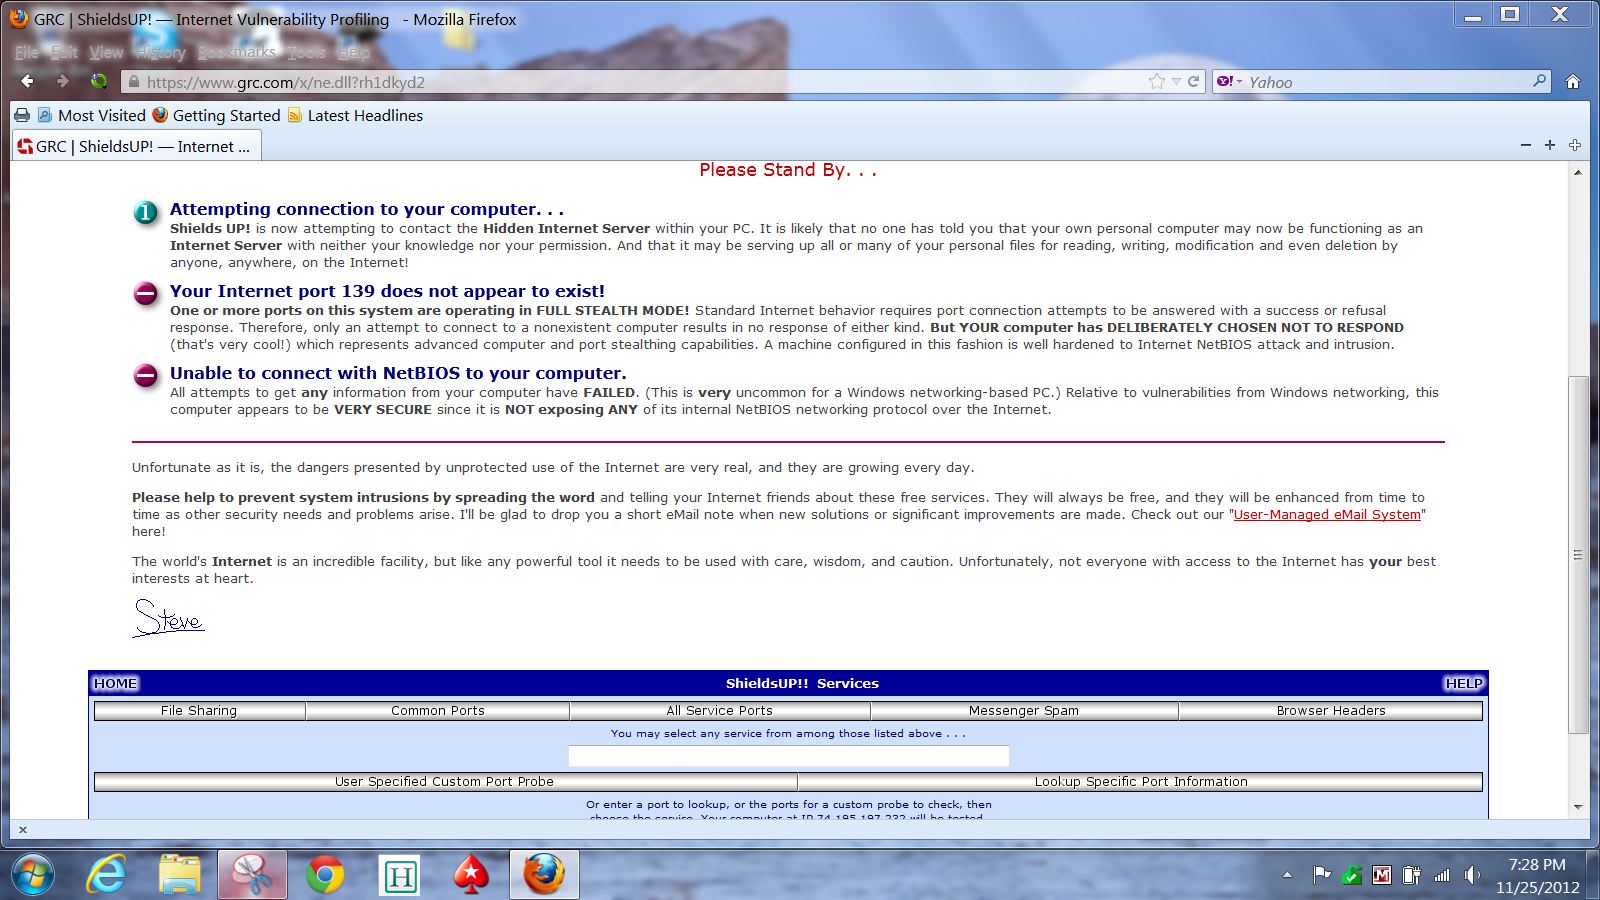The image size is (1600, 900).
Task: Click the printer icon in bookmarks toolbar
Action: 22,115
